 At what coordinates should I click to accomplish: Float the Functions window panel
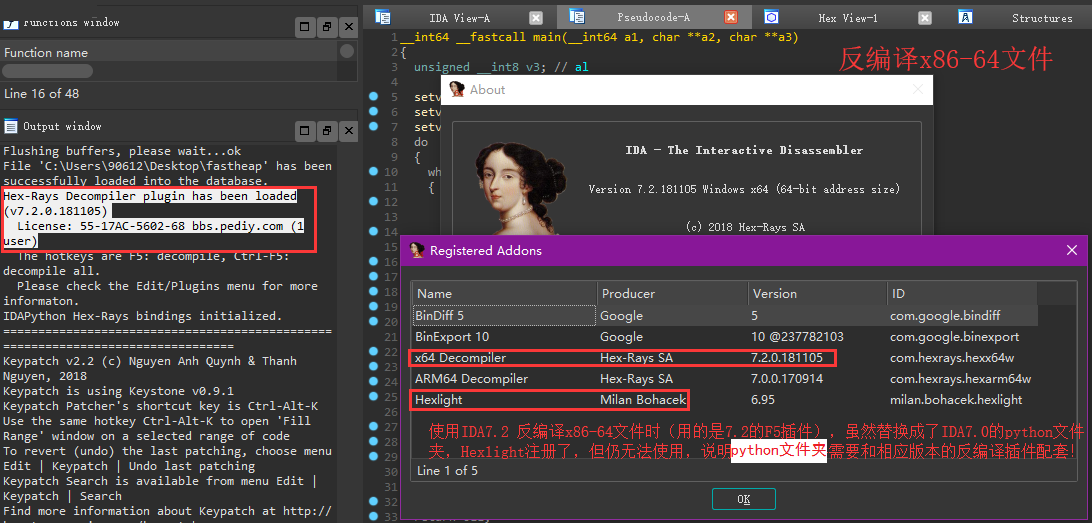pyautogui.click(x=327, y=27)
